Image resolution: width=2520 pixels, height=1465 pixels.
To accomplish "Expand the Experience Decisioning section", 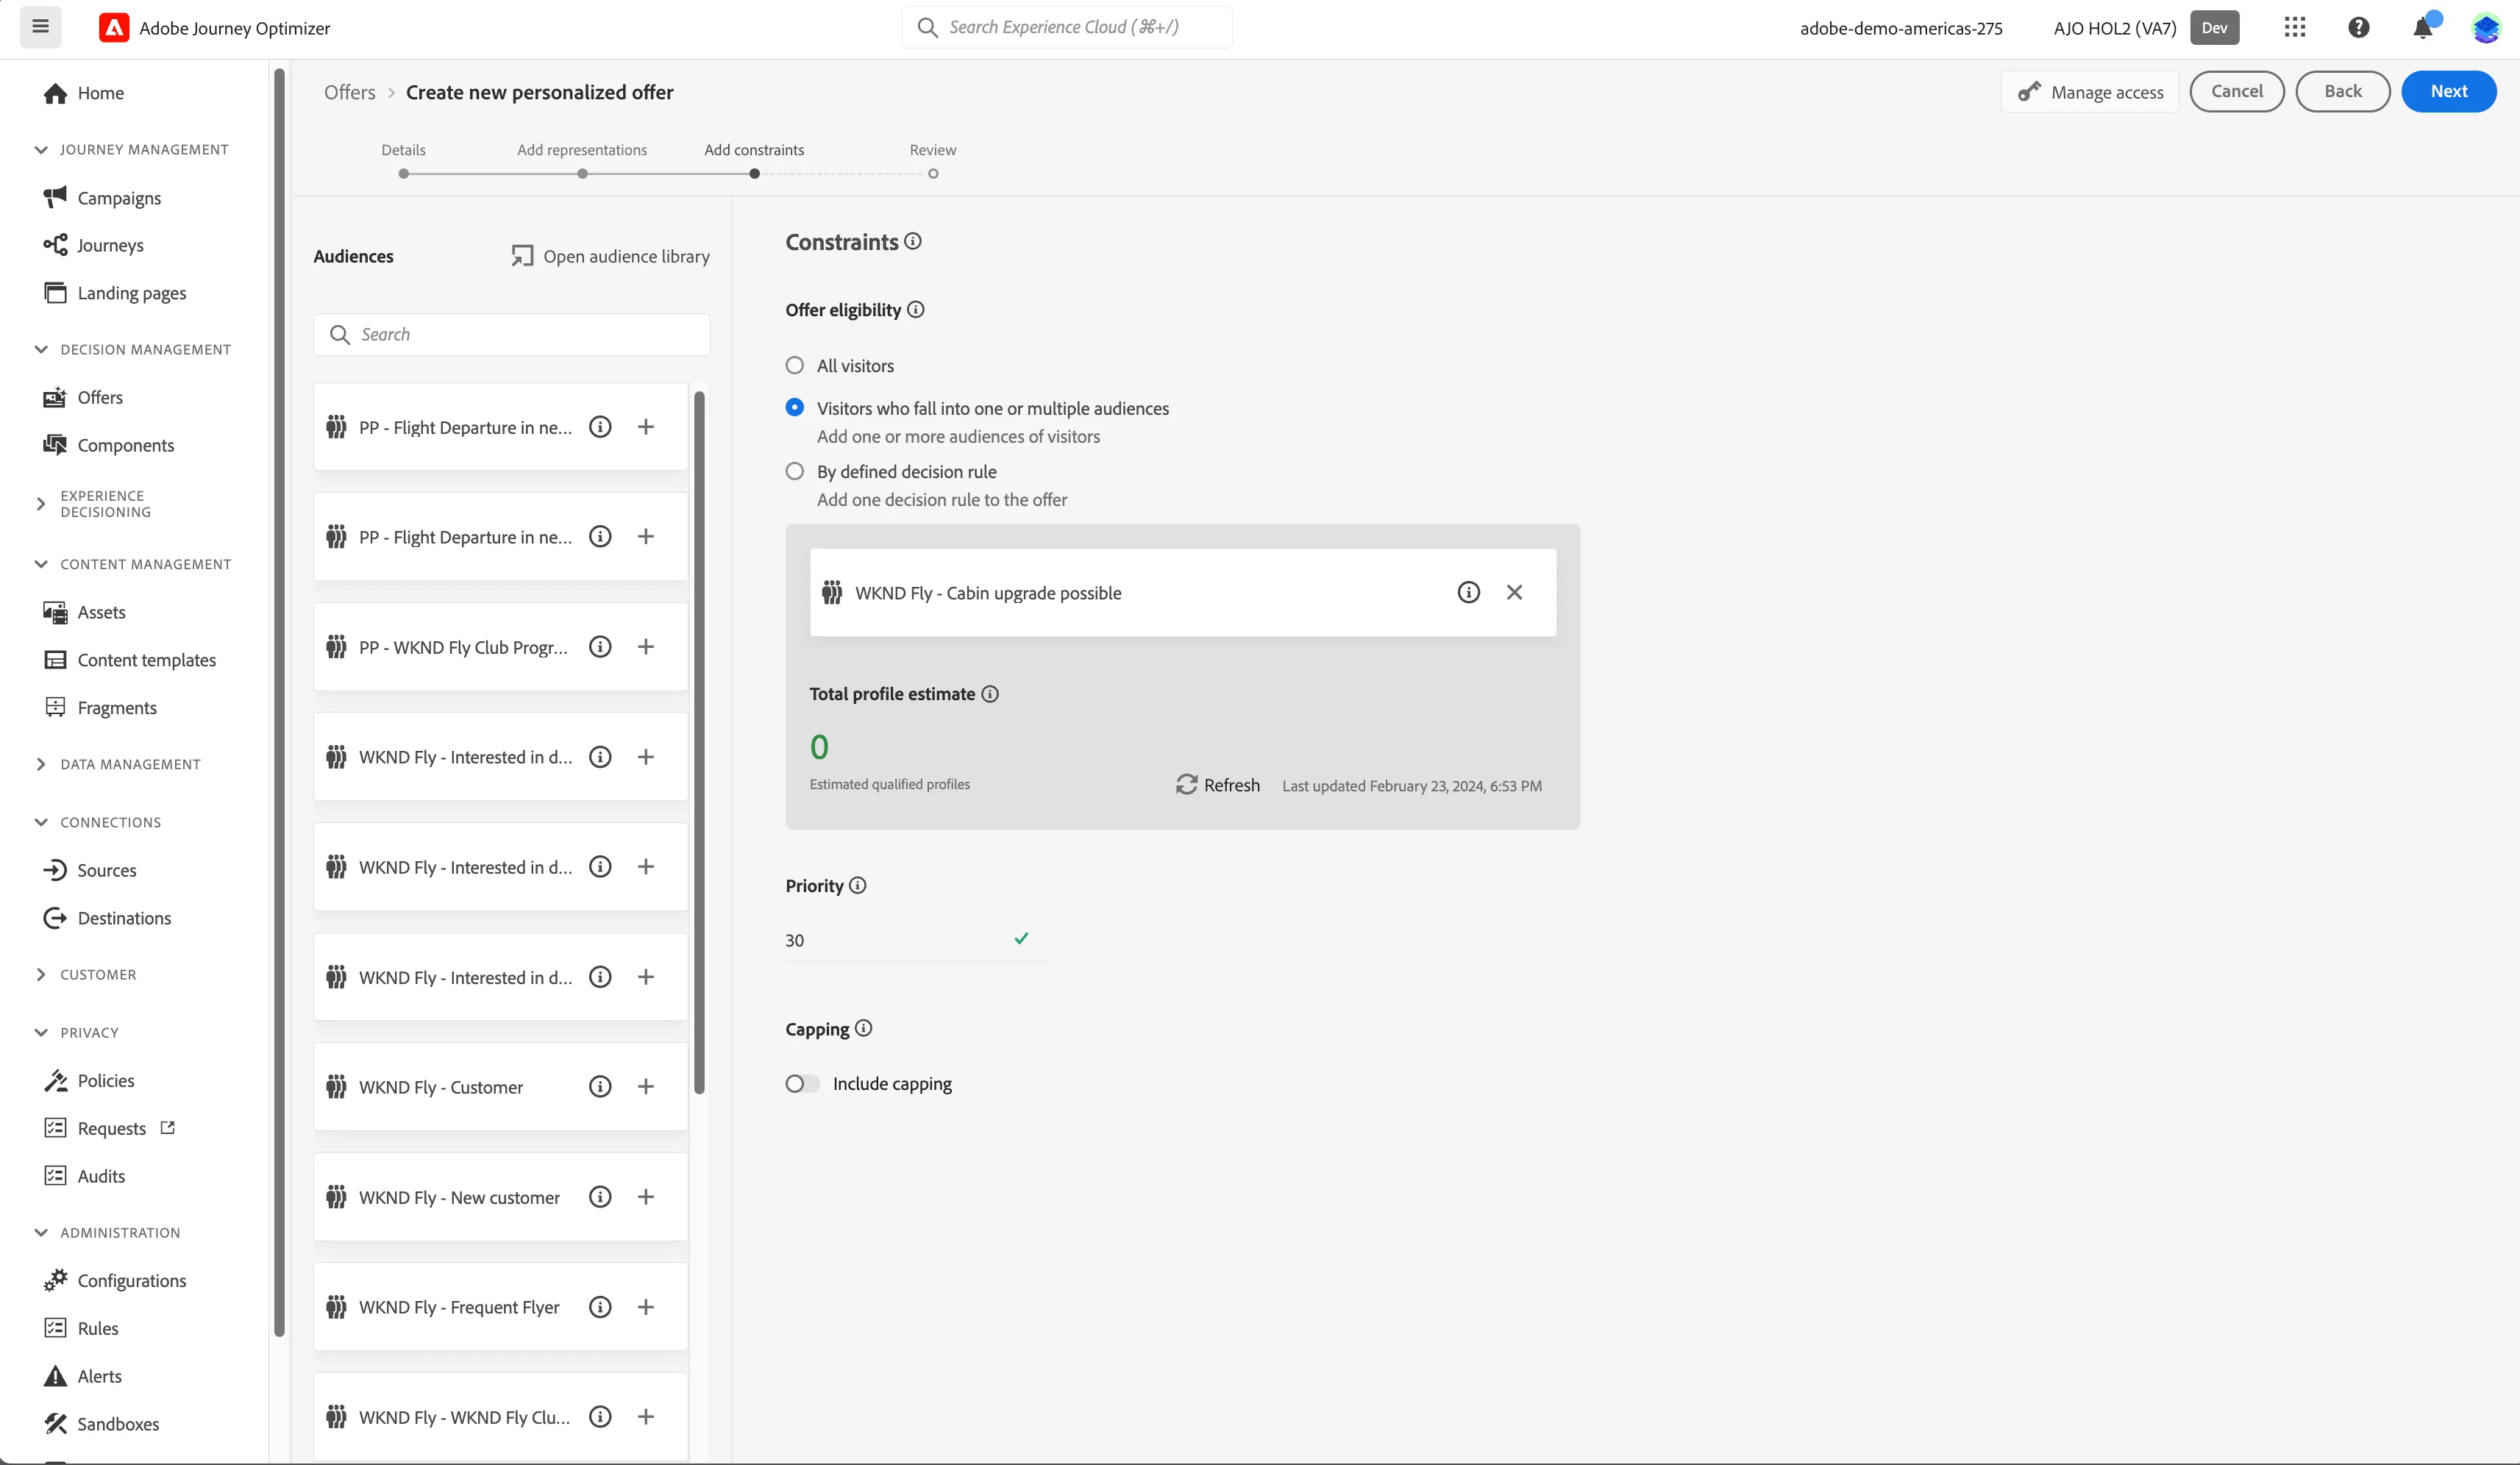I will coord(41,503).
